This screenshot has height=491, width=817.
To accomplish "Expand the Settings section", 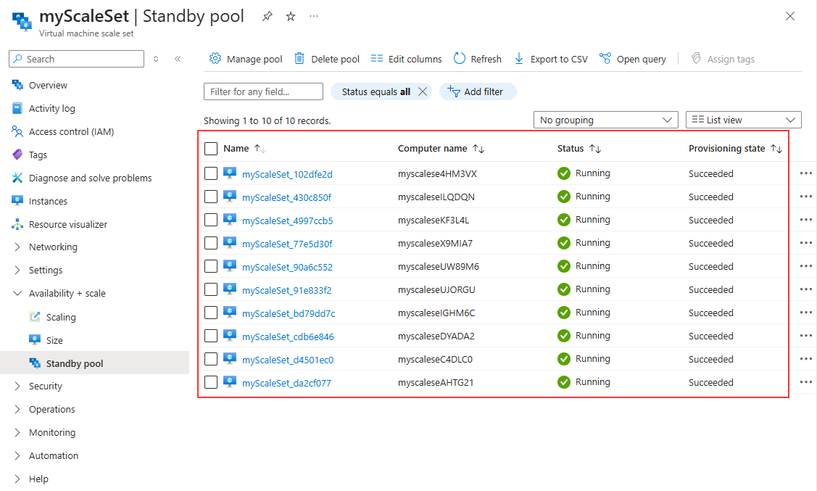I will pyautogui.click(x=17, y=270).
